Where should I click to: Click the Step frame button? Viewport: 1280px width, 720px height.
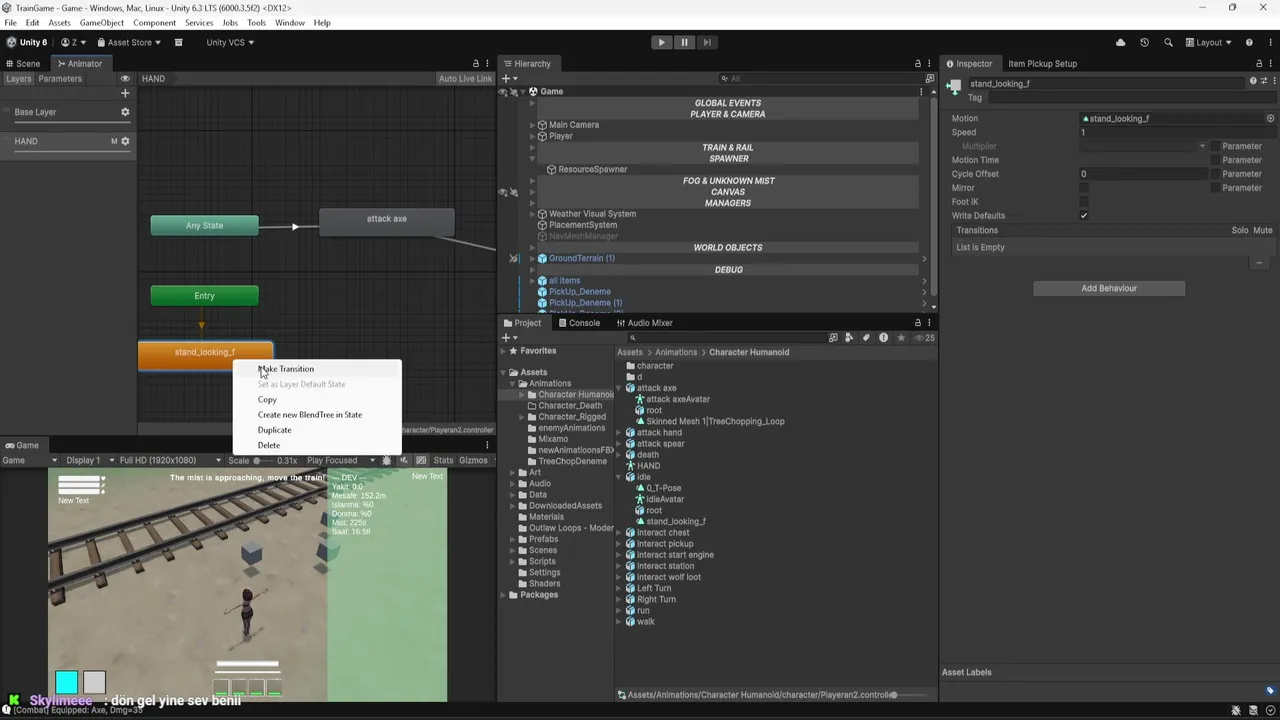tap(707, 42)
